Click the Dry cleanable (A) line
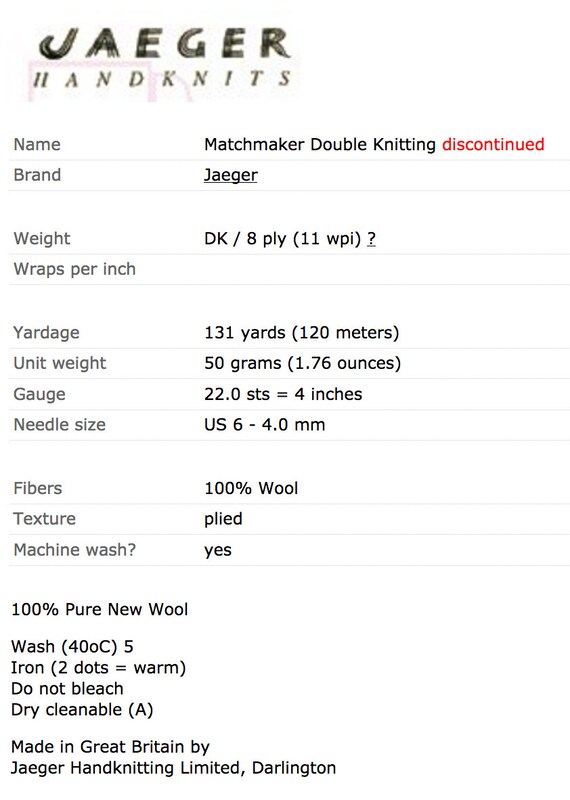Viewport: 570px width, 800px height. pos(82,710)
